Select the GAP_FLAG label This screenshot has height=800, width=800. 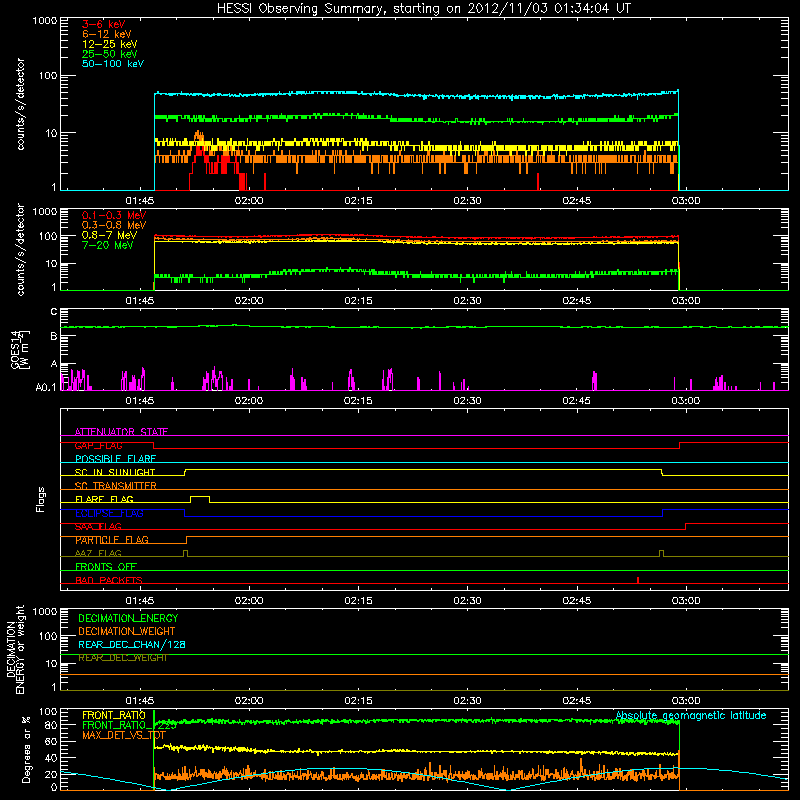98,445
